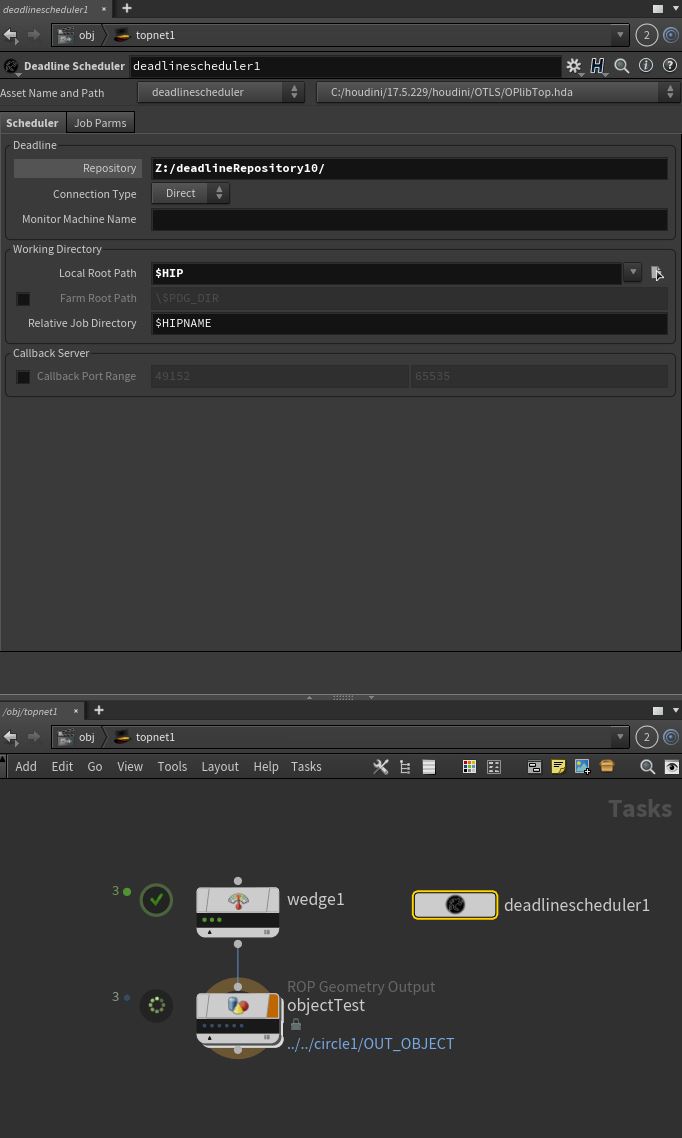
Task: Open the Connection Type Direct dropdown
Action: coord(191,193)
